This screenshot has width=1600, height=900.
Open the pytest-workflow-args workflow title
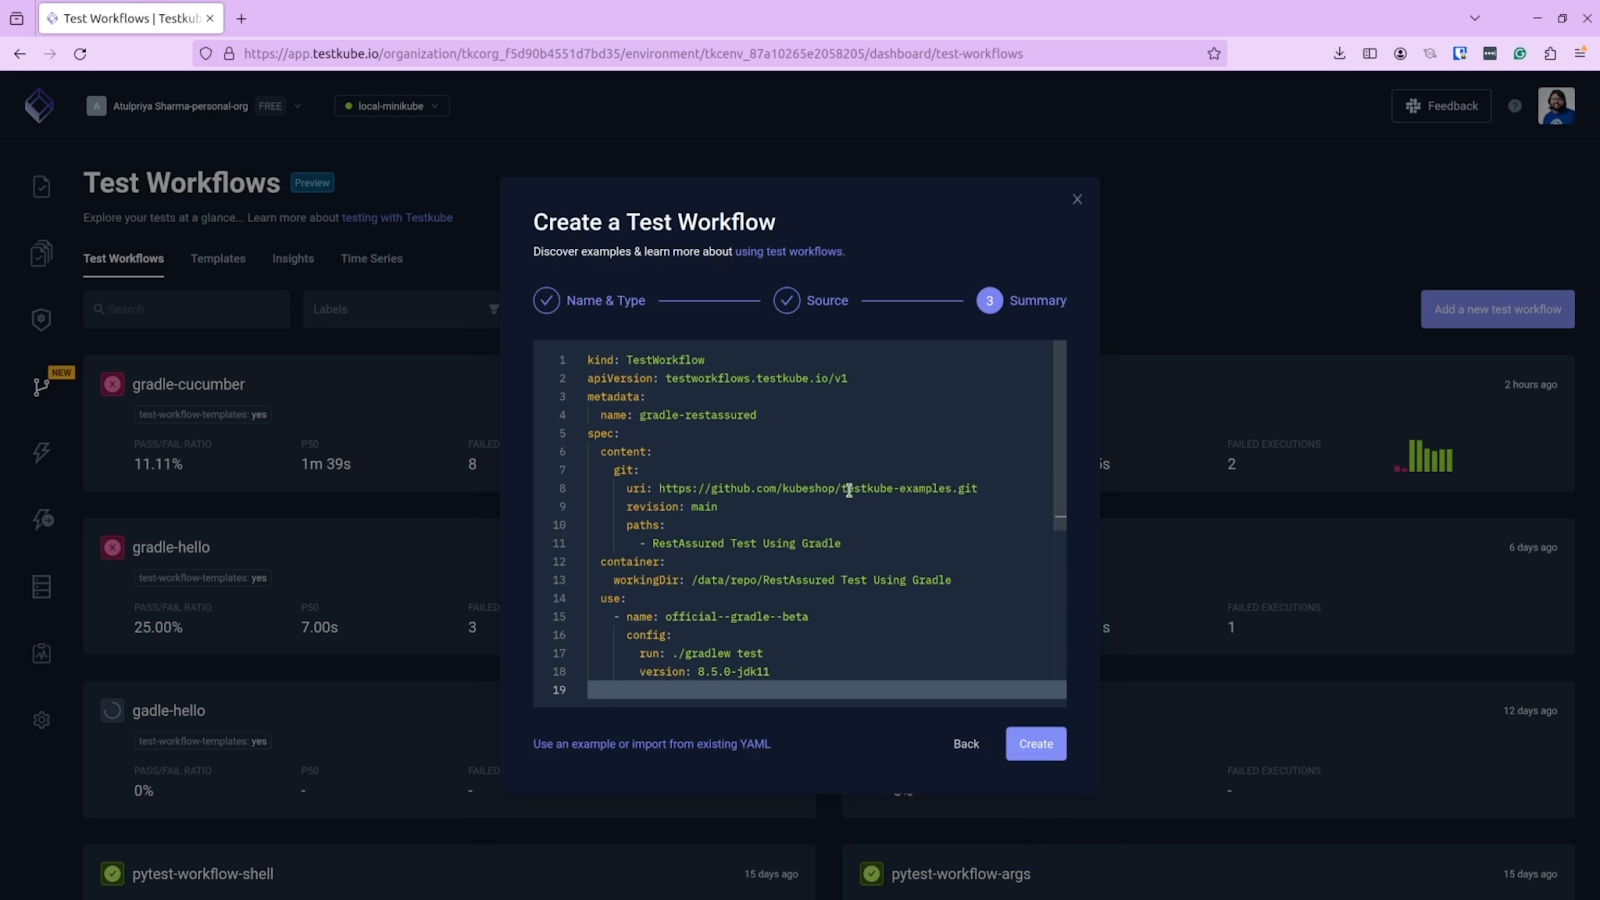click(960, 874)
